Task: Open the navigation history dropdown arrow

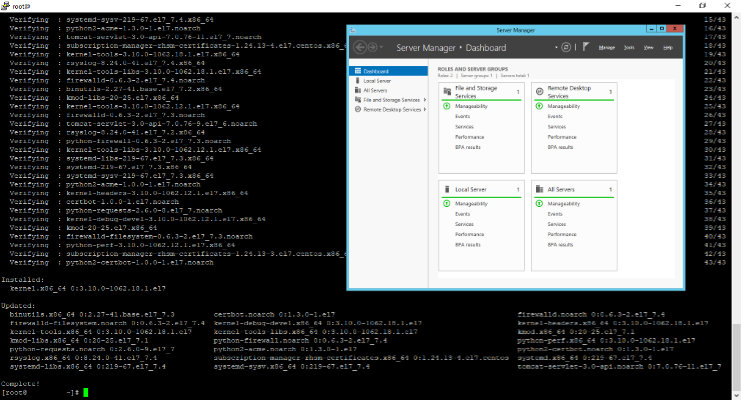Action: pos(380,48)
